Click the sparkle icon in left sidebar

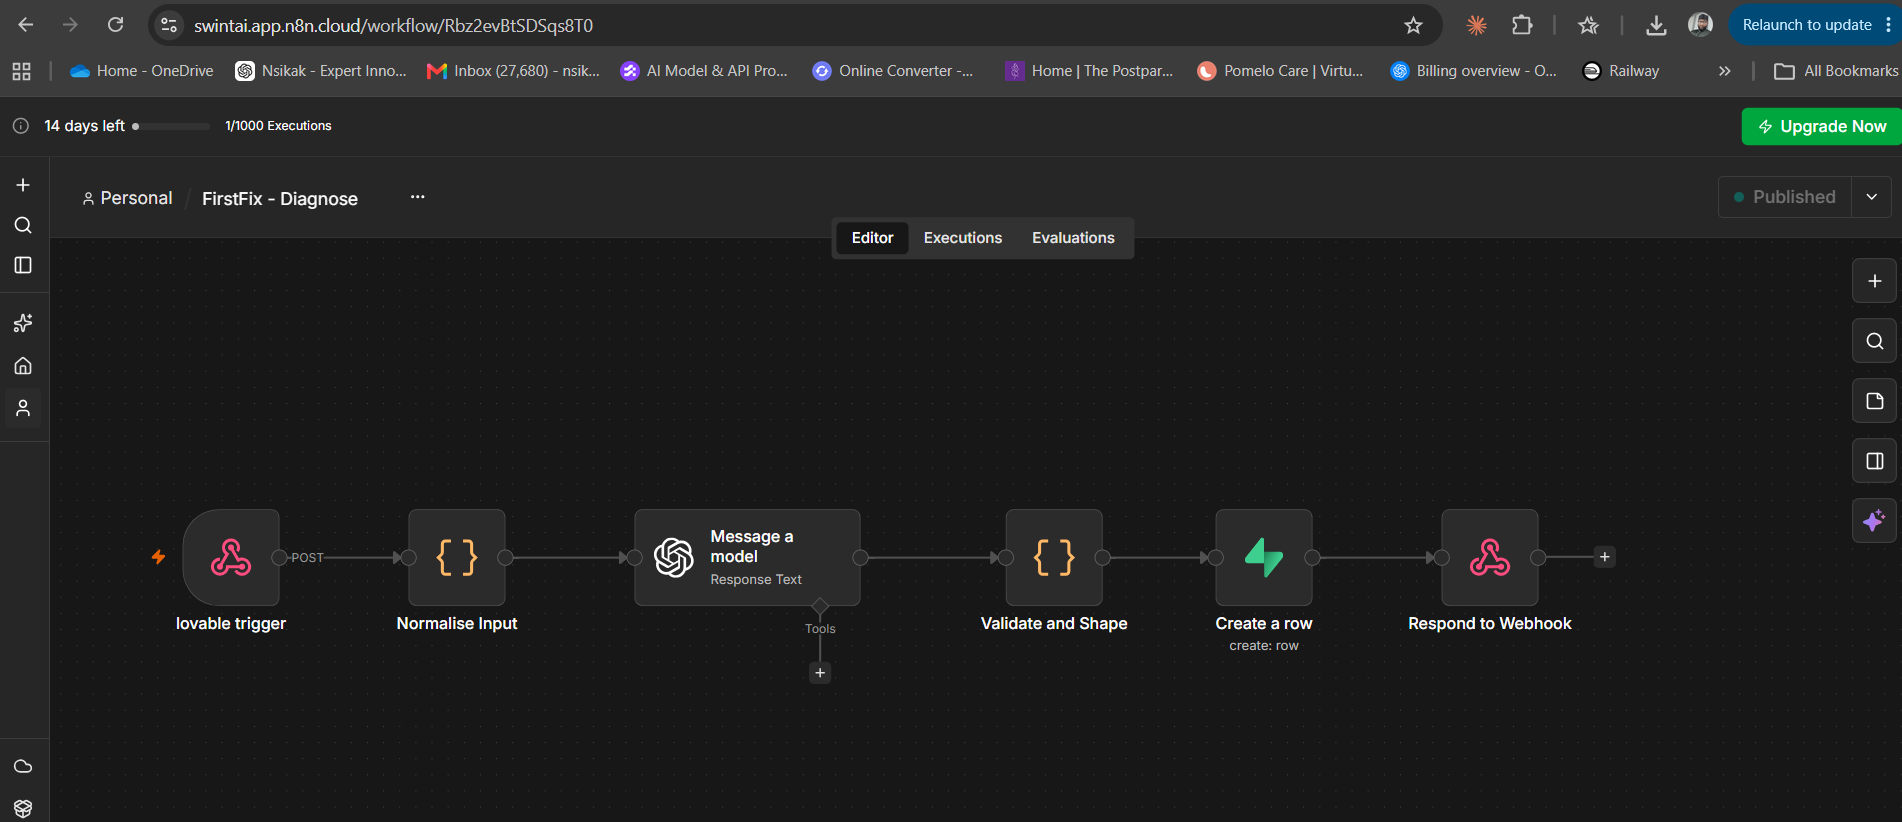coord(23,323)
